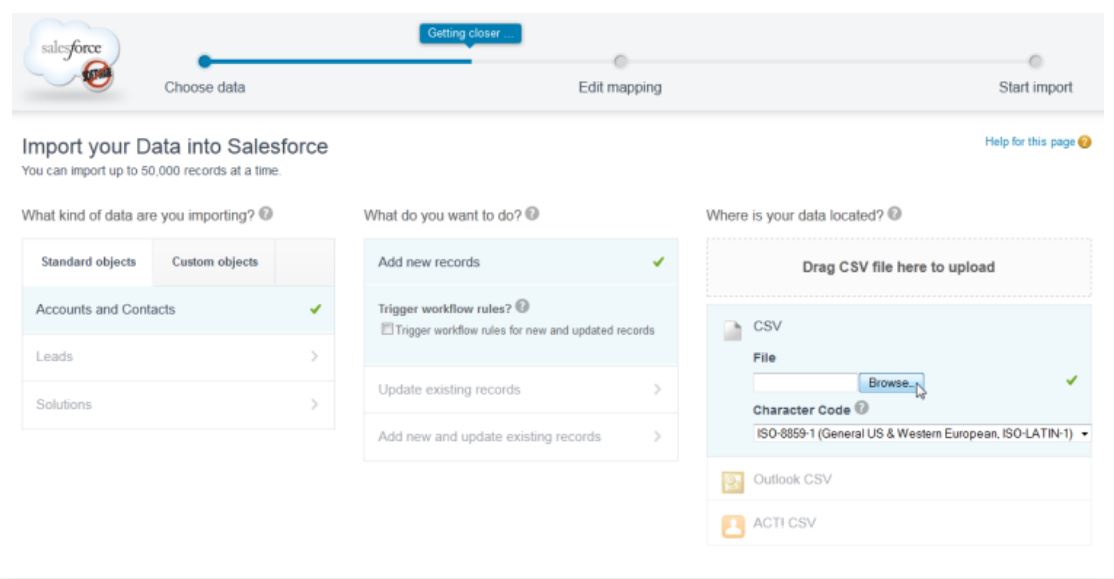Click the CSV file document icon

pos(732,330)
